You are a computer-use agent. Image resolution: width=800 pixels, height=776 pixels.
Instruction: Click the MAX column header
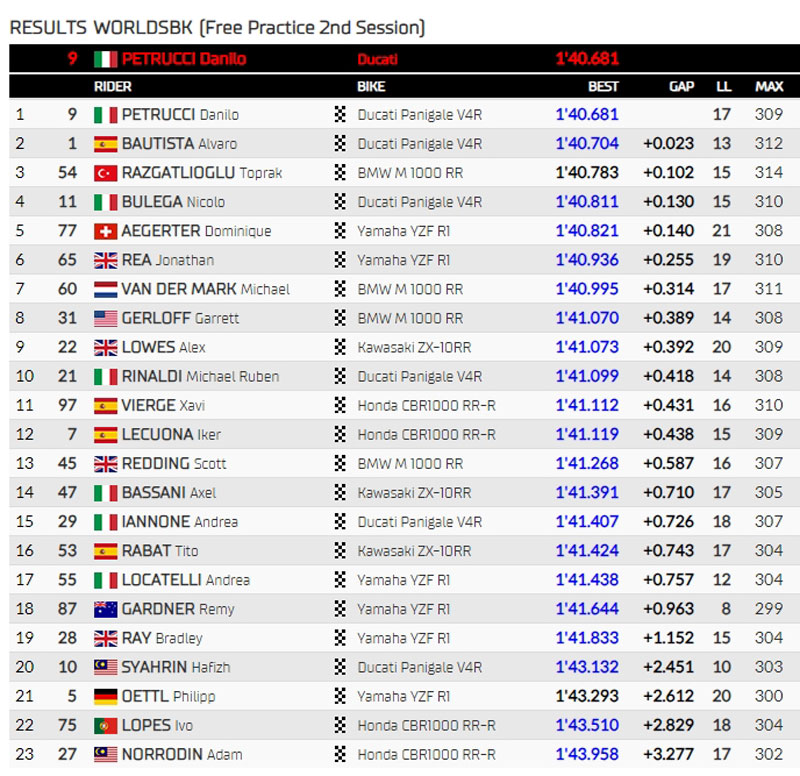[768, 87]
